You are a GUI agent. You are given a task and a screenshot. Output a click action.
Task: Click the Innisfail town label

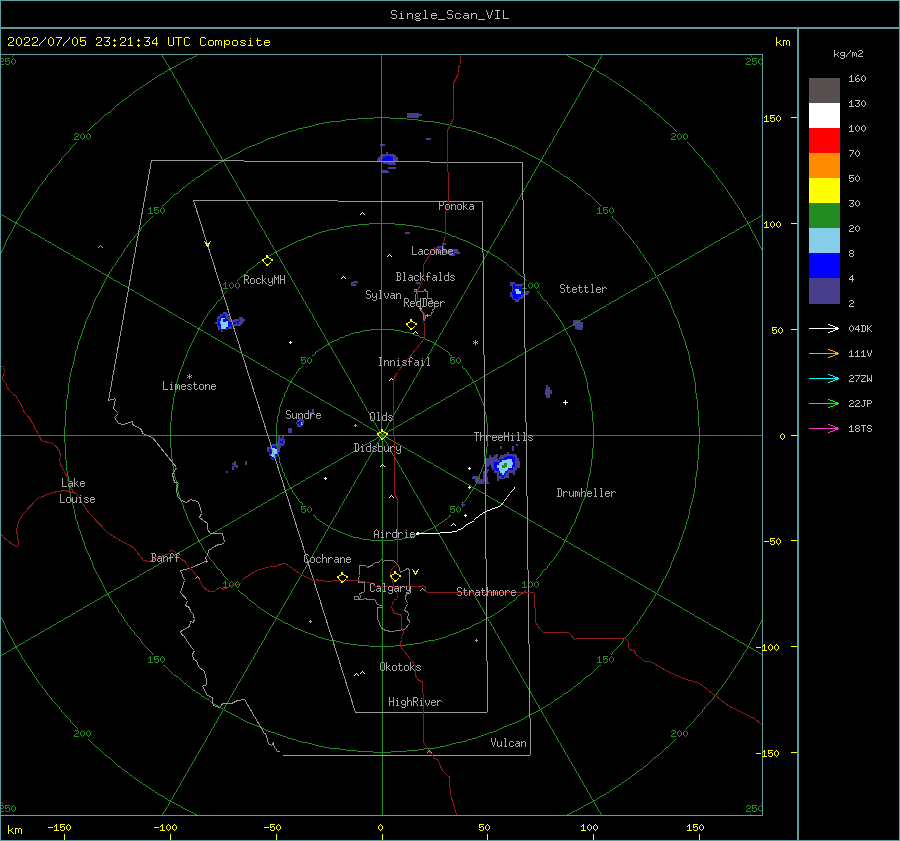pyautogui.click(x=404, y=362)
